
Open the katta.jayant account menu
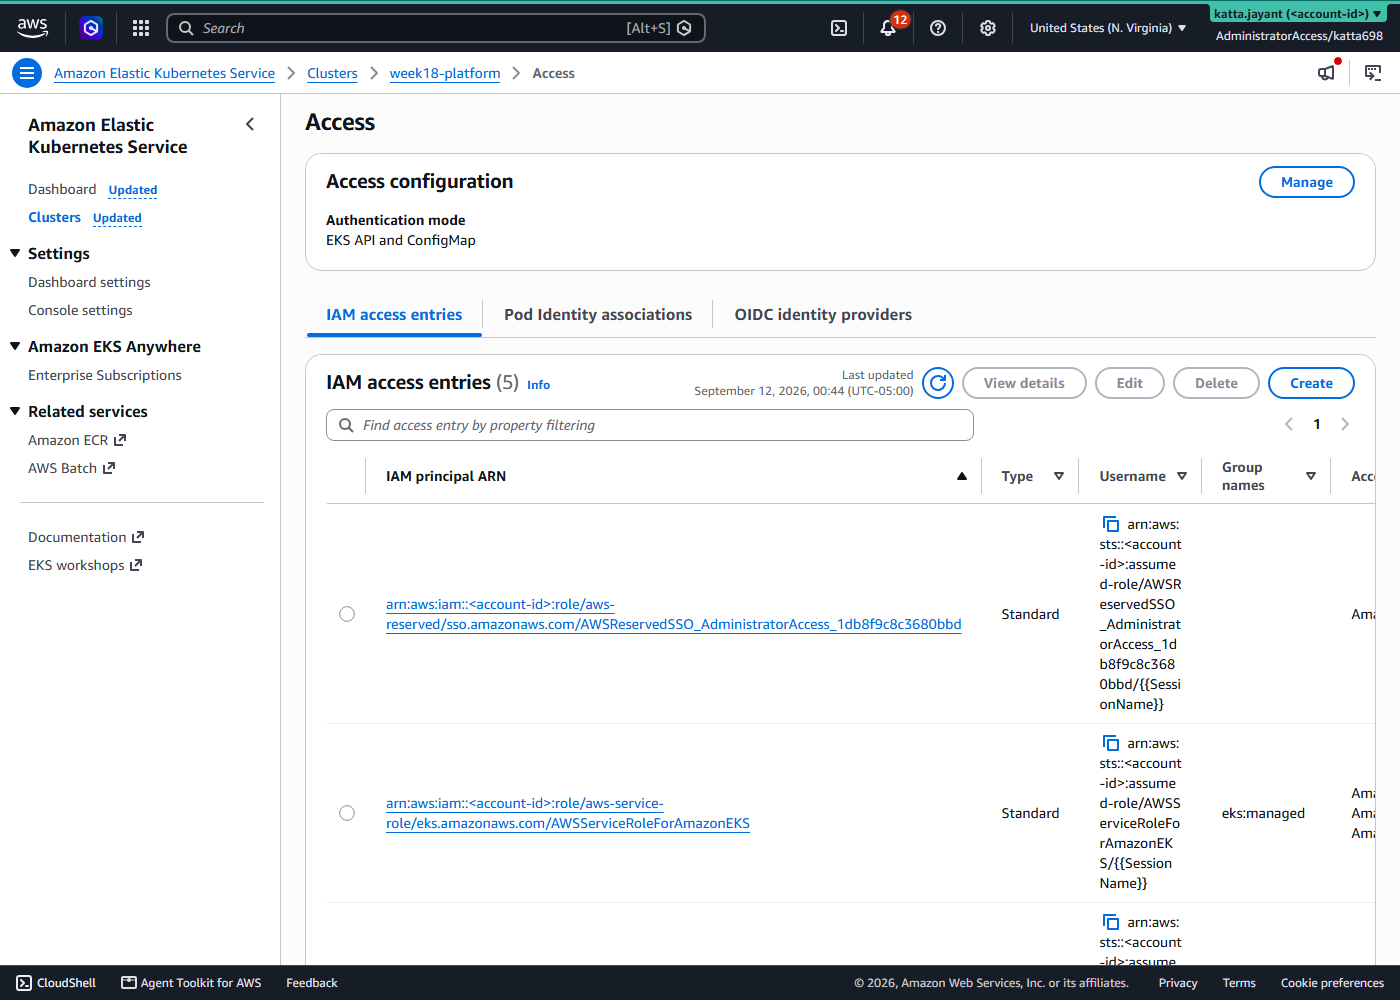pos(1299,14)
